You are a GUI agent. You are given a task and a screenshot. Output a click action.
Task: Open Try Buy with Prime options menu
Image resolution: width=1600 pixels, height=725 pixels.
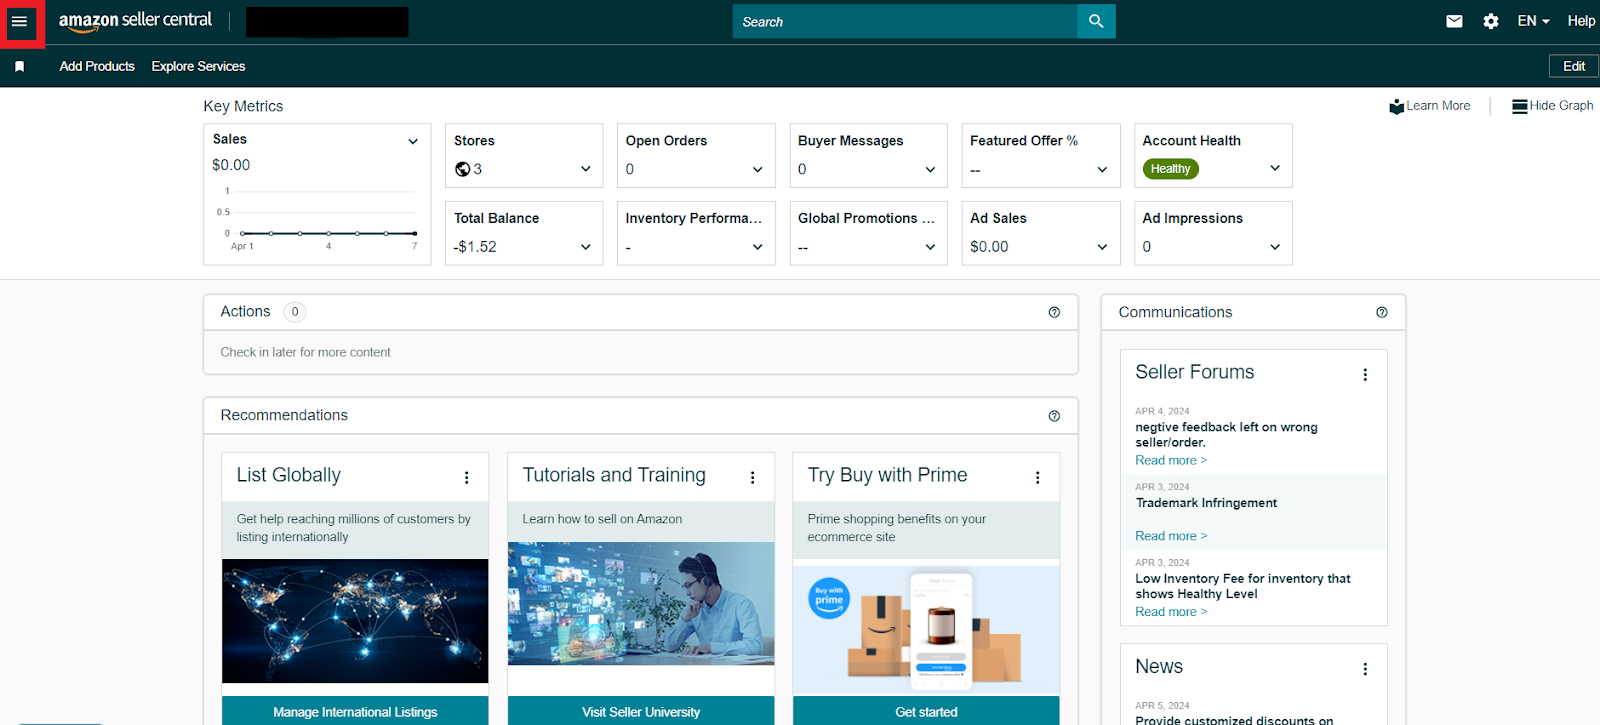1037,478
